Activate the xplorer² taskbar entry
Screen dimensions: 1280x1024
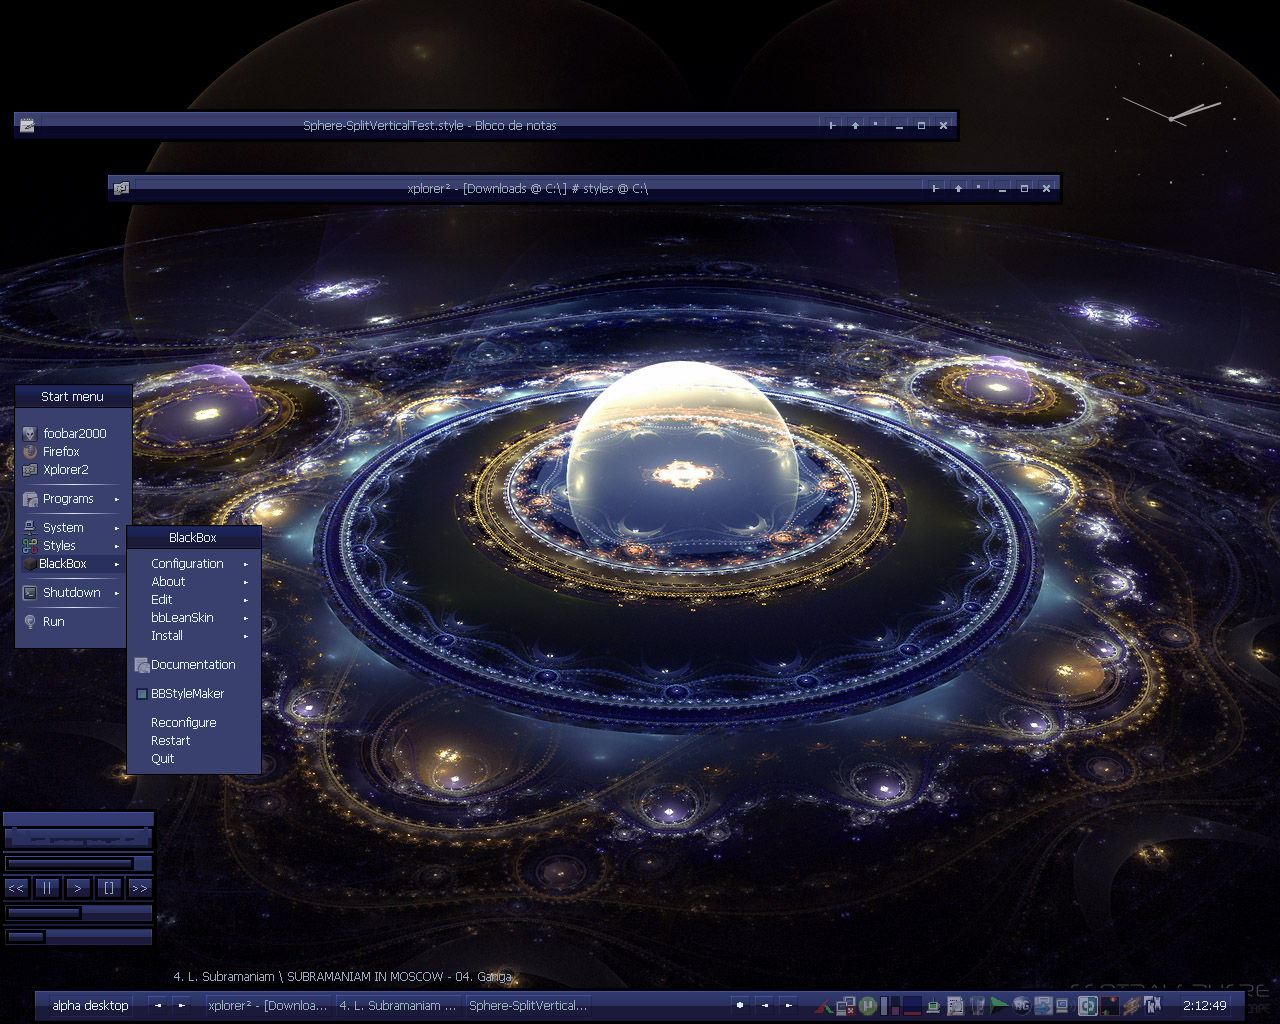tap(267, 1005)
